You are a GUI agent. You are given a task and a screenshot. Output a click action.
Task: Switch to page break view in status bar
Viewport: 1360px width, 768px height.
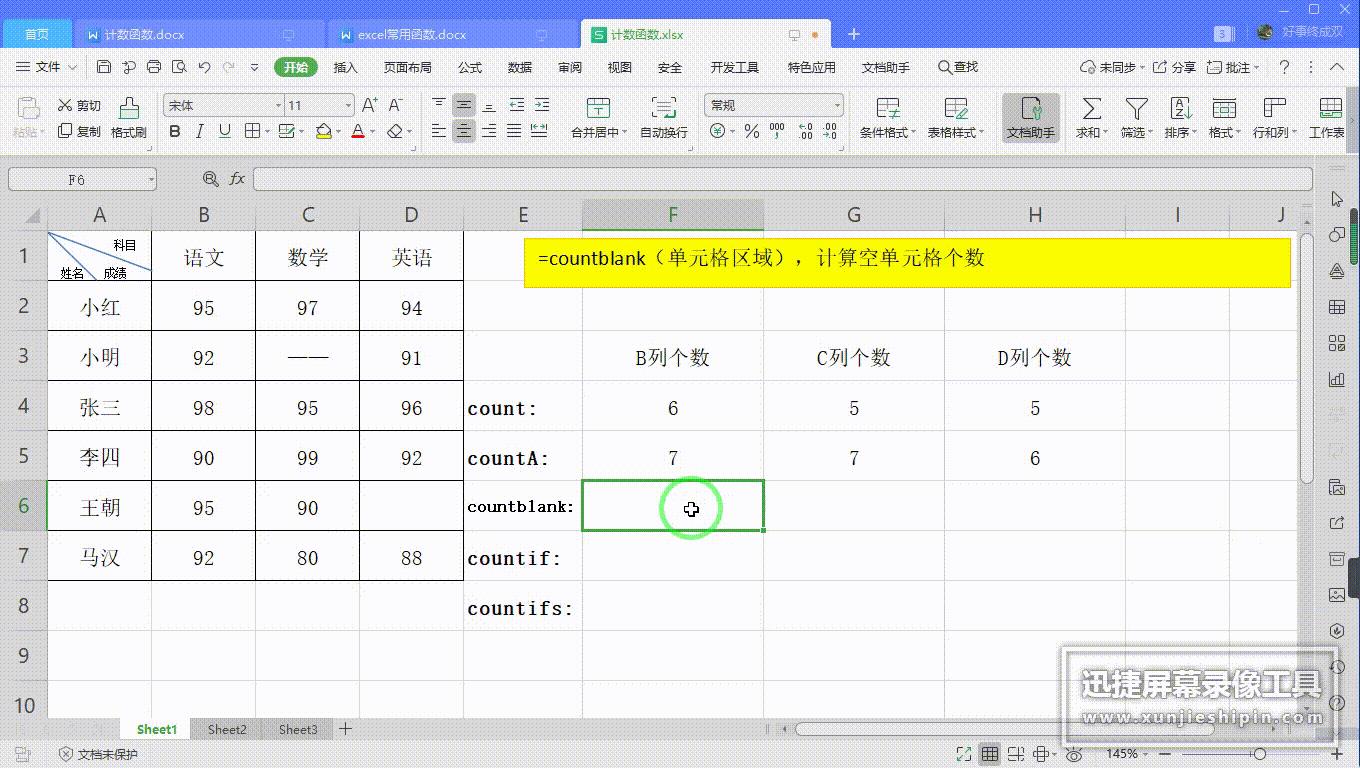[1016, 754]
